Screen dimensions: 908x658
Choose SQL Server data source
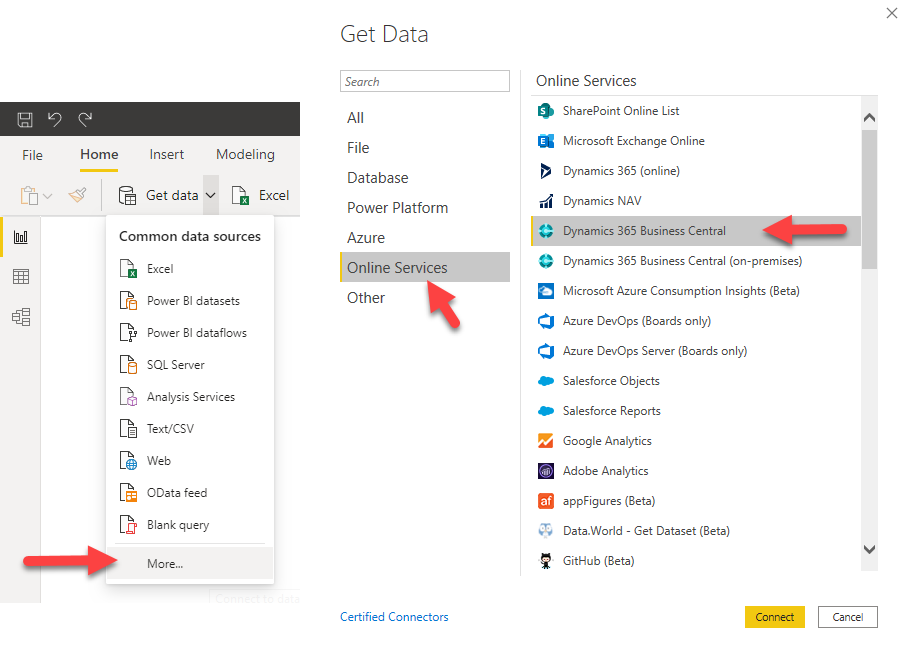click(190, 365)
